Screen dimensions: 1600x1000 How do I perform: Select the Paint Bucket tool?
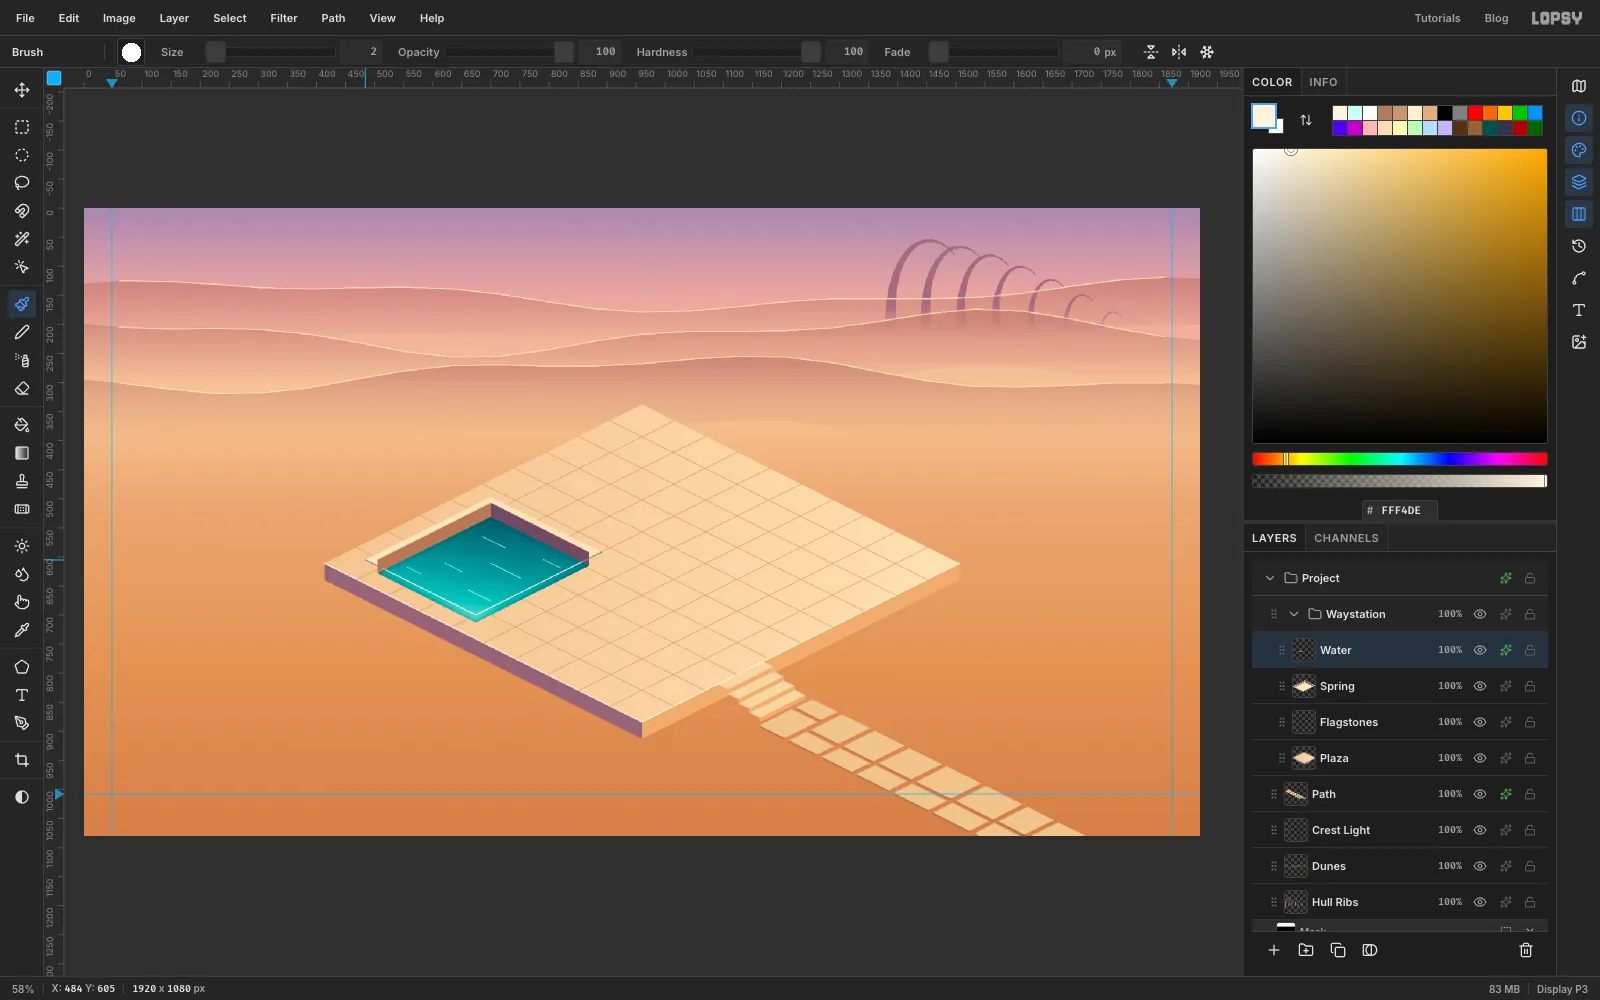(22, 425)
